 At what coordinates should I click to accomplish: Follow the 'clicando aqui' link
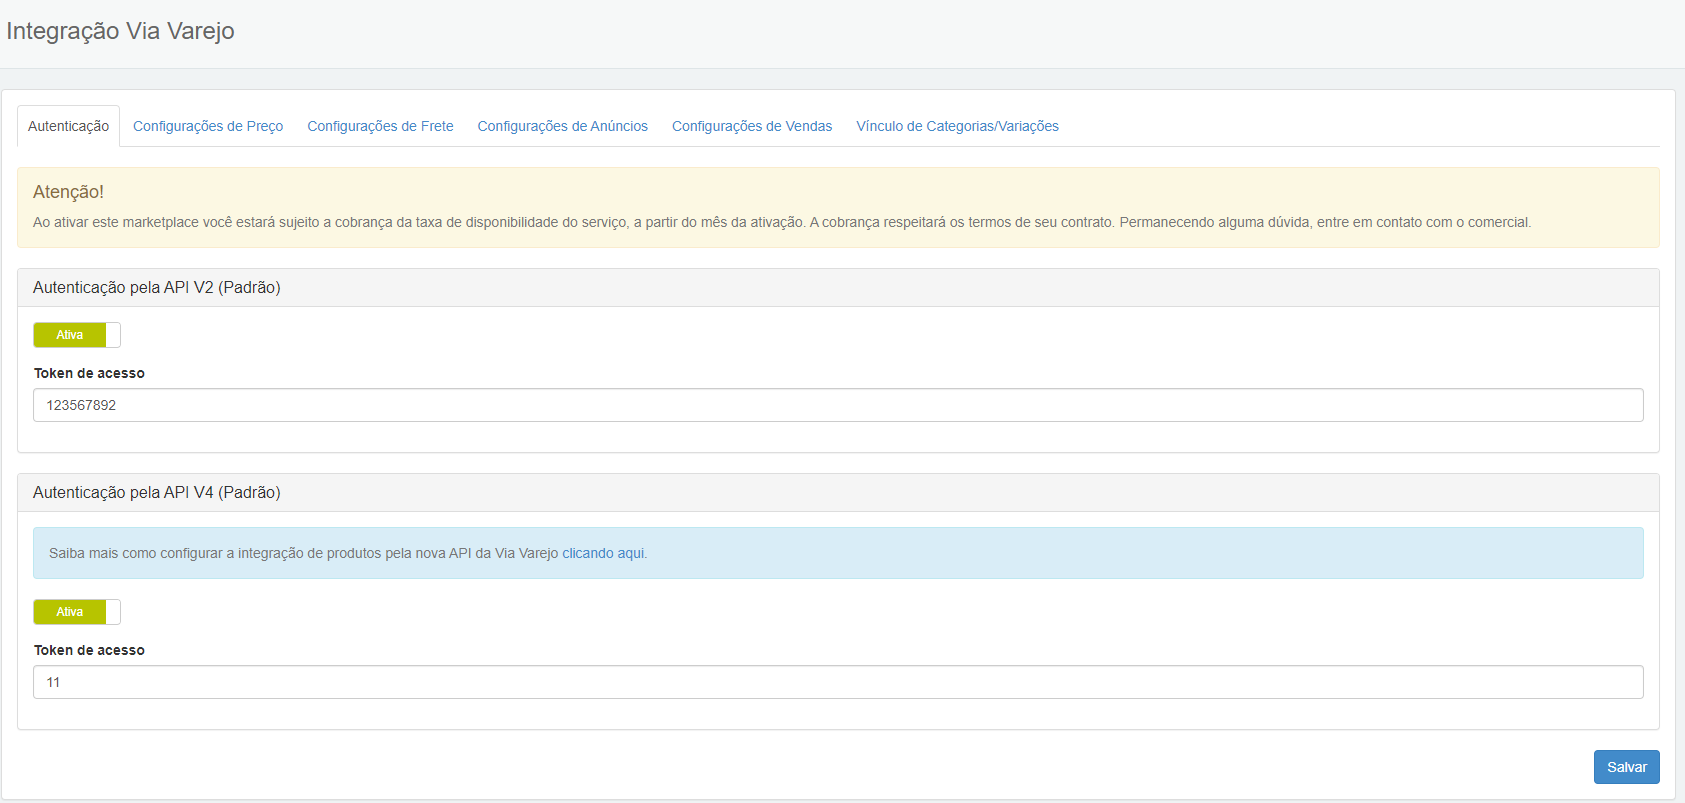(603, 553)
